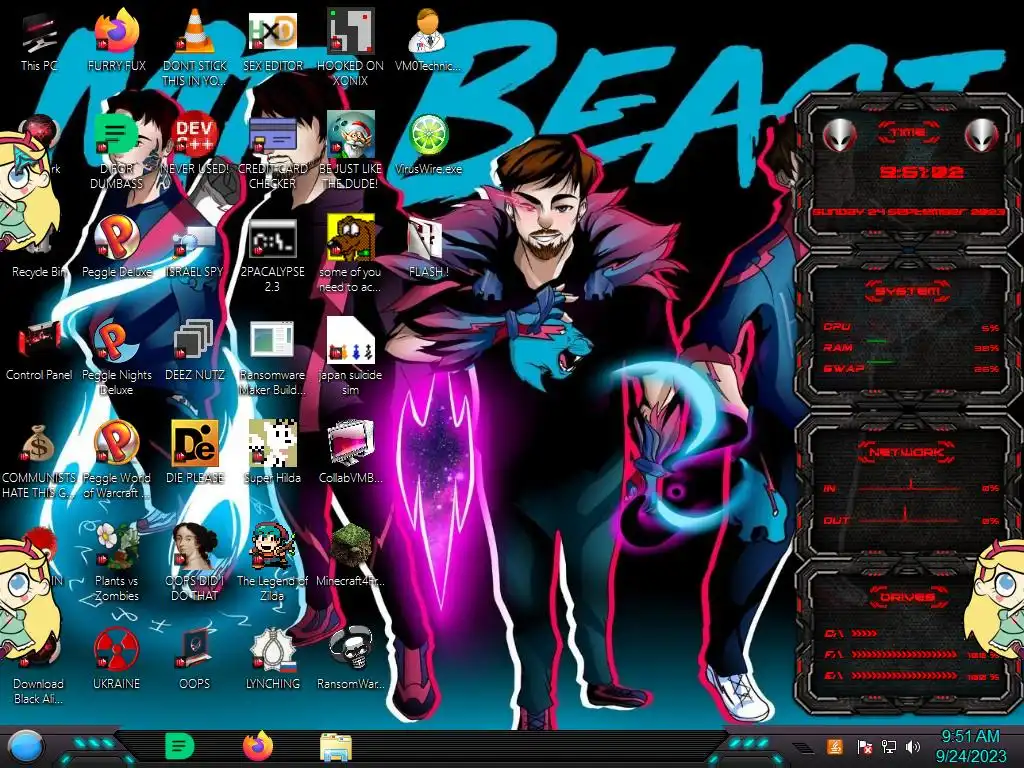Open the network tray icon
This screenshot has height=768, width=1024.
(889, 746)
